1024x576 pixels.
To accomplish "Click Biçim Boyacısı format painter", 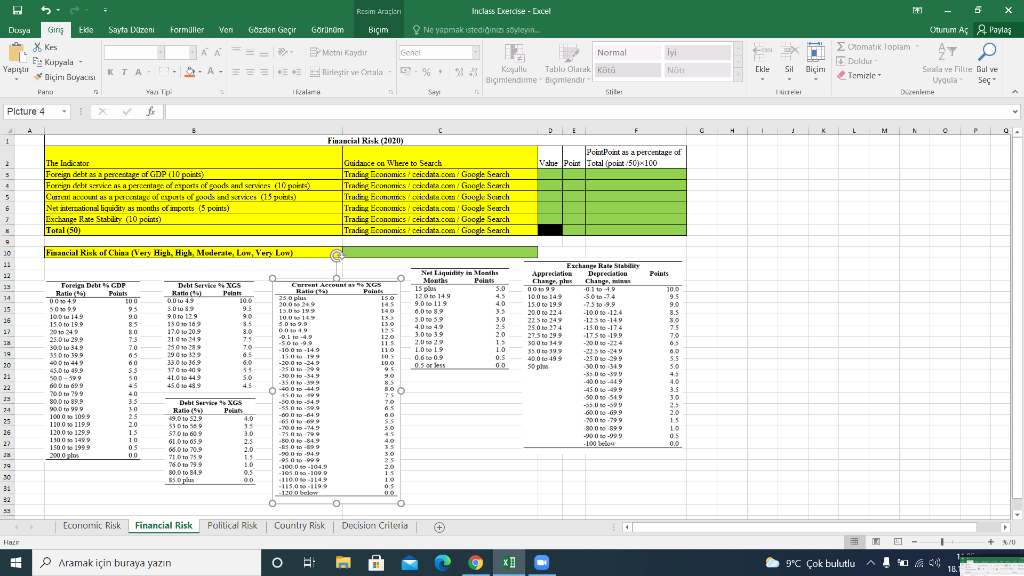I will 64,76.
